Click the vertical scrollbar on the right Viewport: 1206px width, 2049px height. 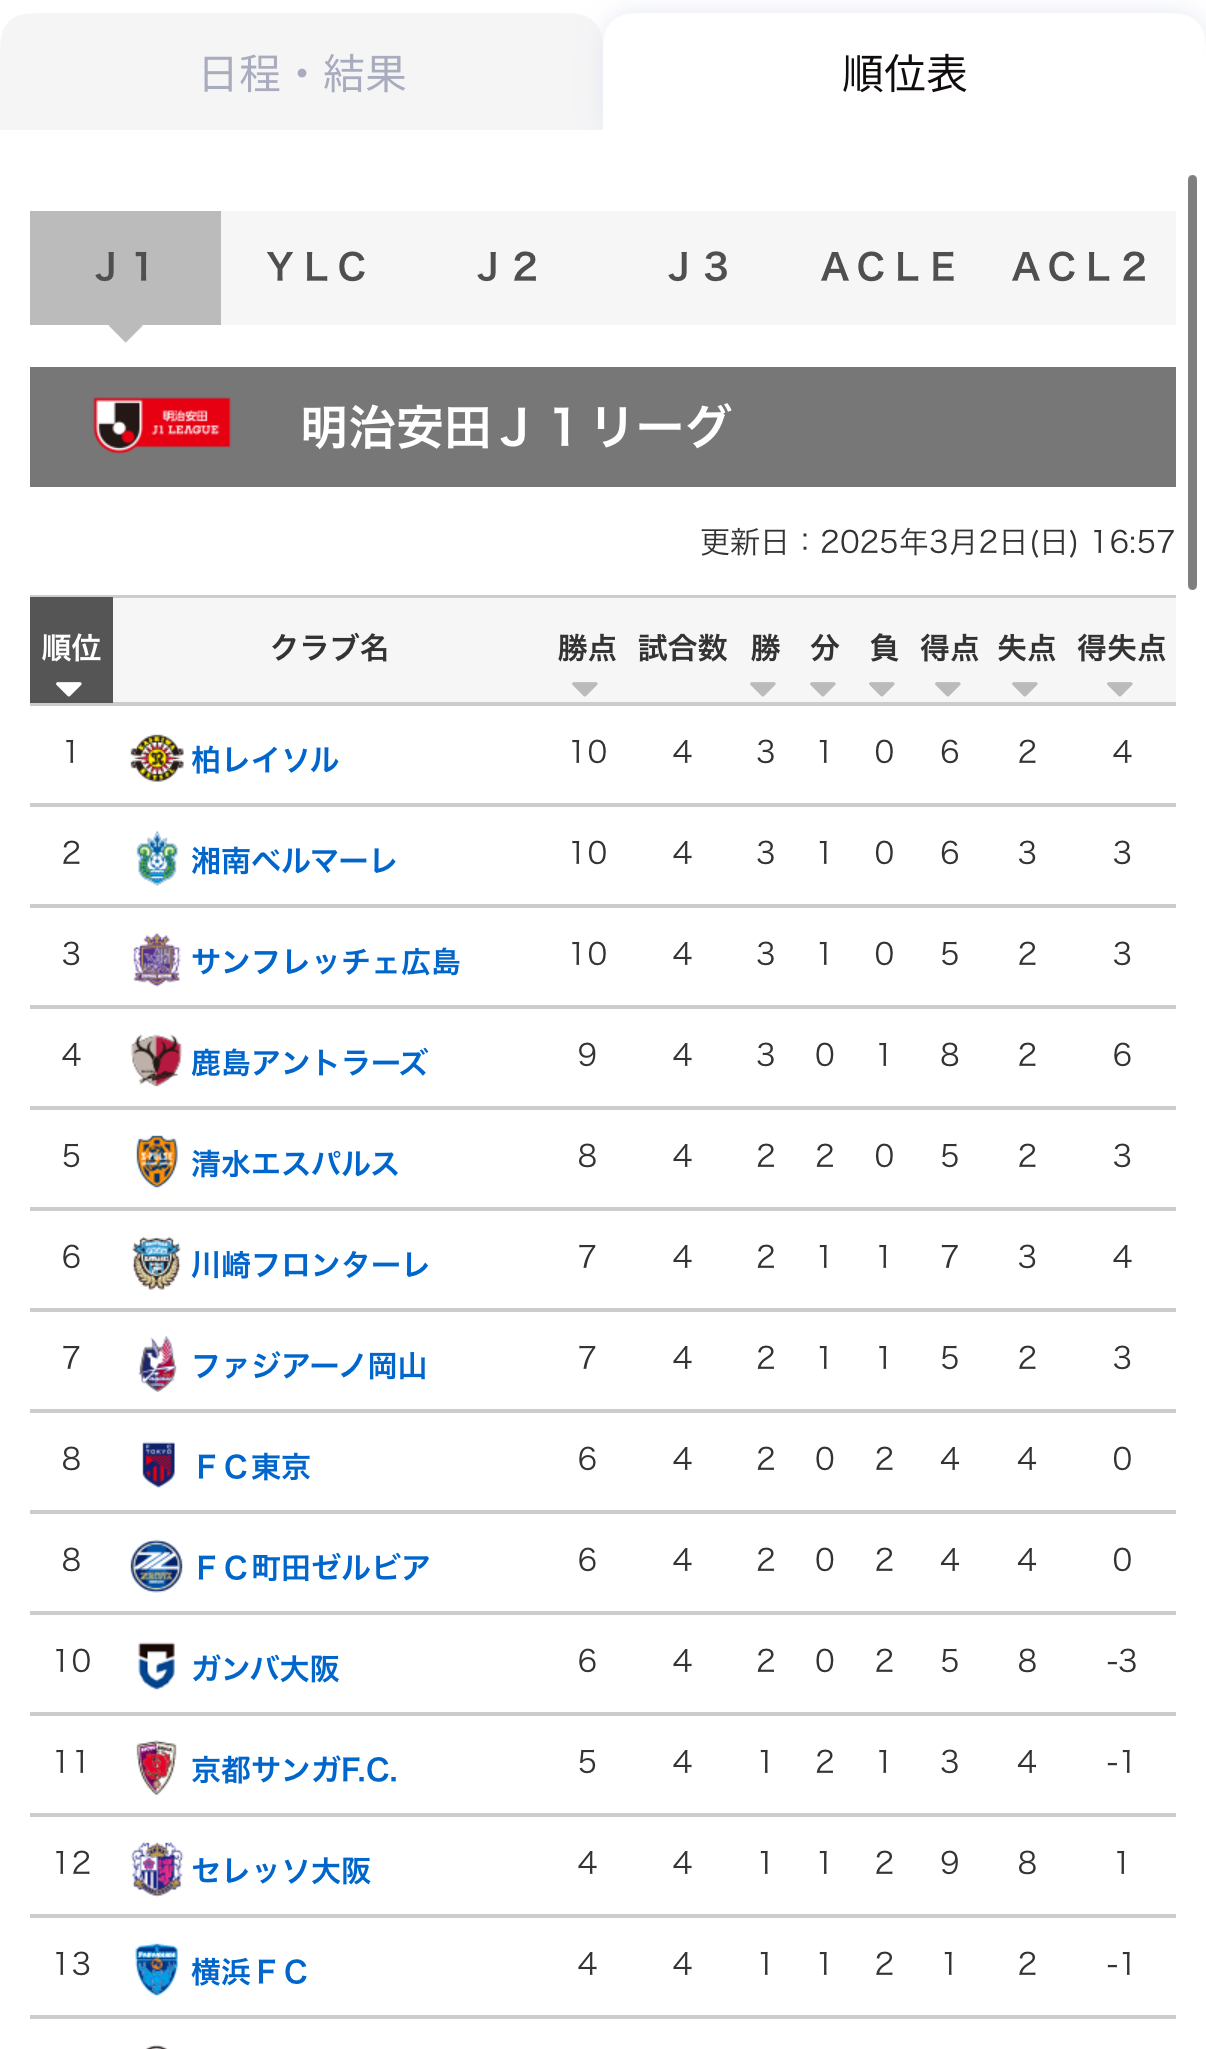tap(1192, 382)
